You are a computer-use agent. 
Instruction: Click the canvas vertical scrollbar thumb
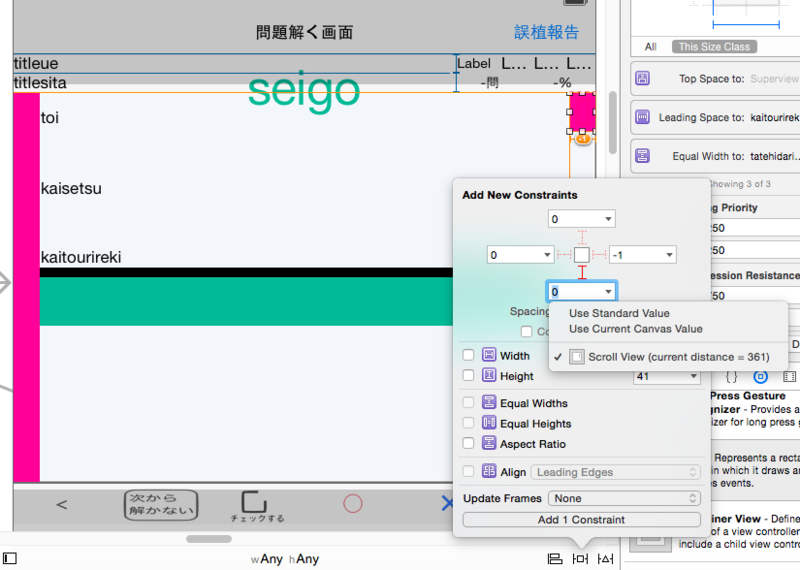612,122
